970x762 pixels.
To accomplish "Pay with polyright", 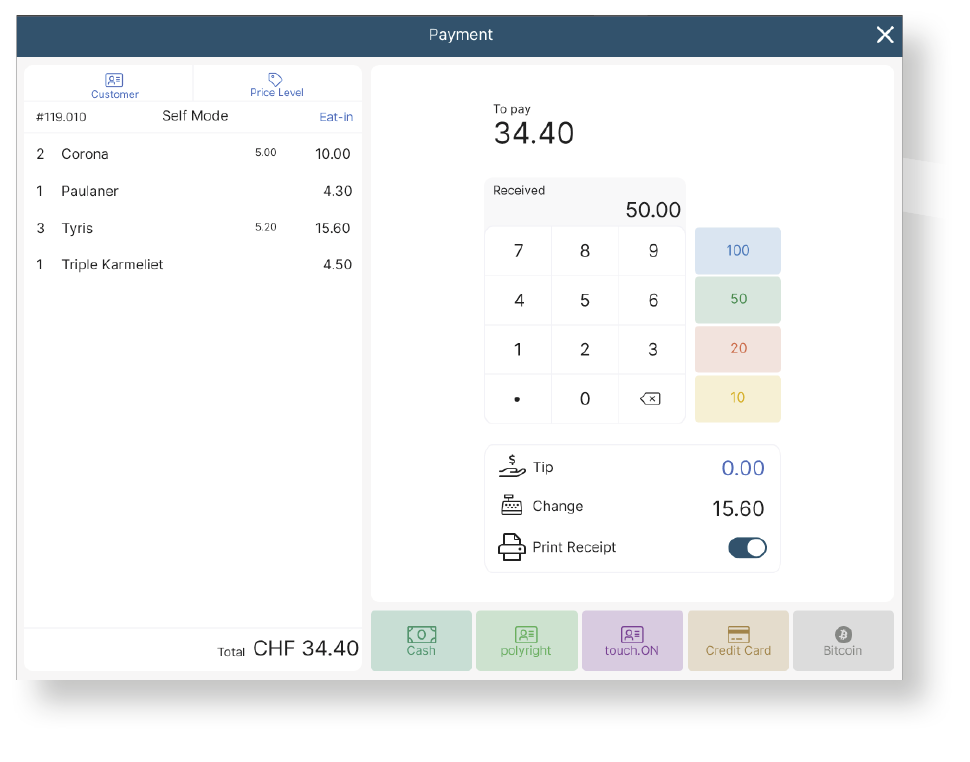I will pos(526,641).
